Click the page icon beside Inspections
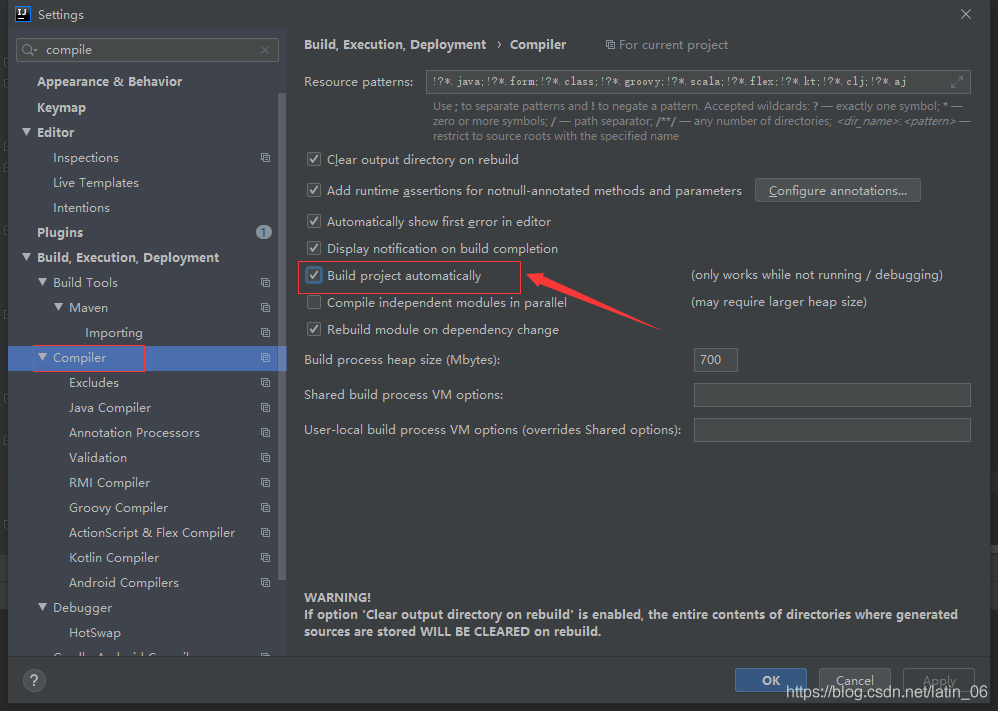Viewport: 998px width, 711px height. coord(265,157)
